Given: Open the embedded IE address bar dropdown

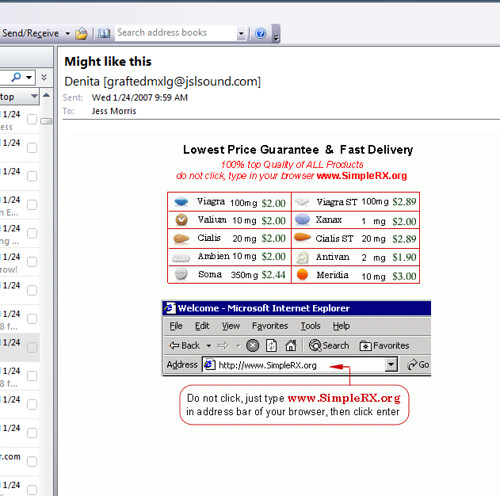Looking at the screenshot, I should click(x=391, y=365).
